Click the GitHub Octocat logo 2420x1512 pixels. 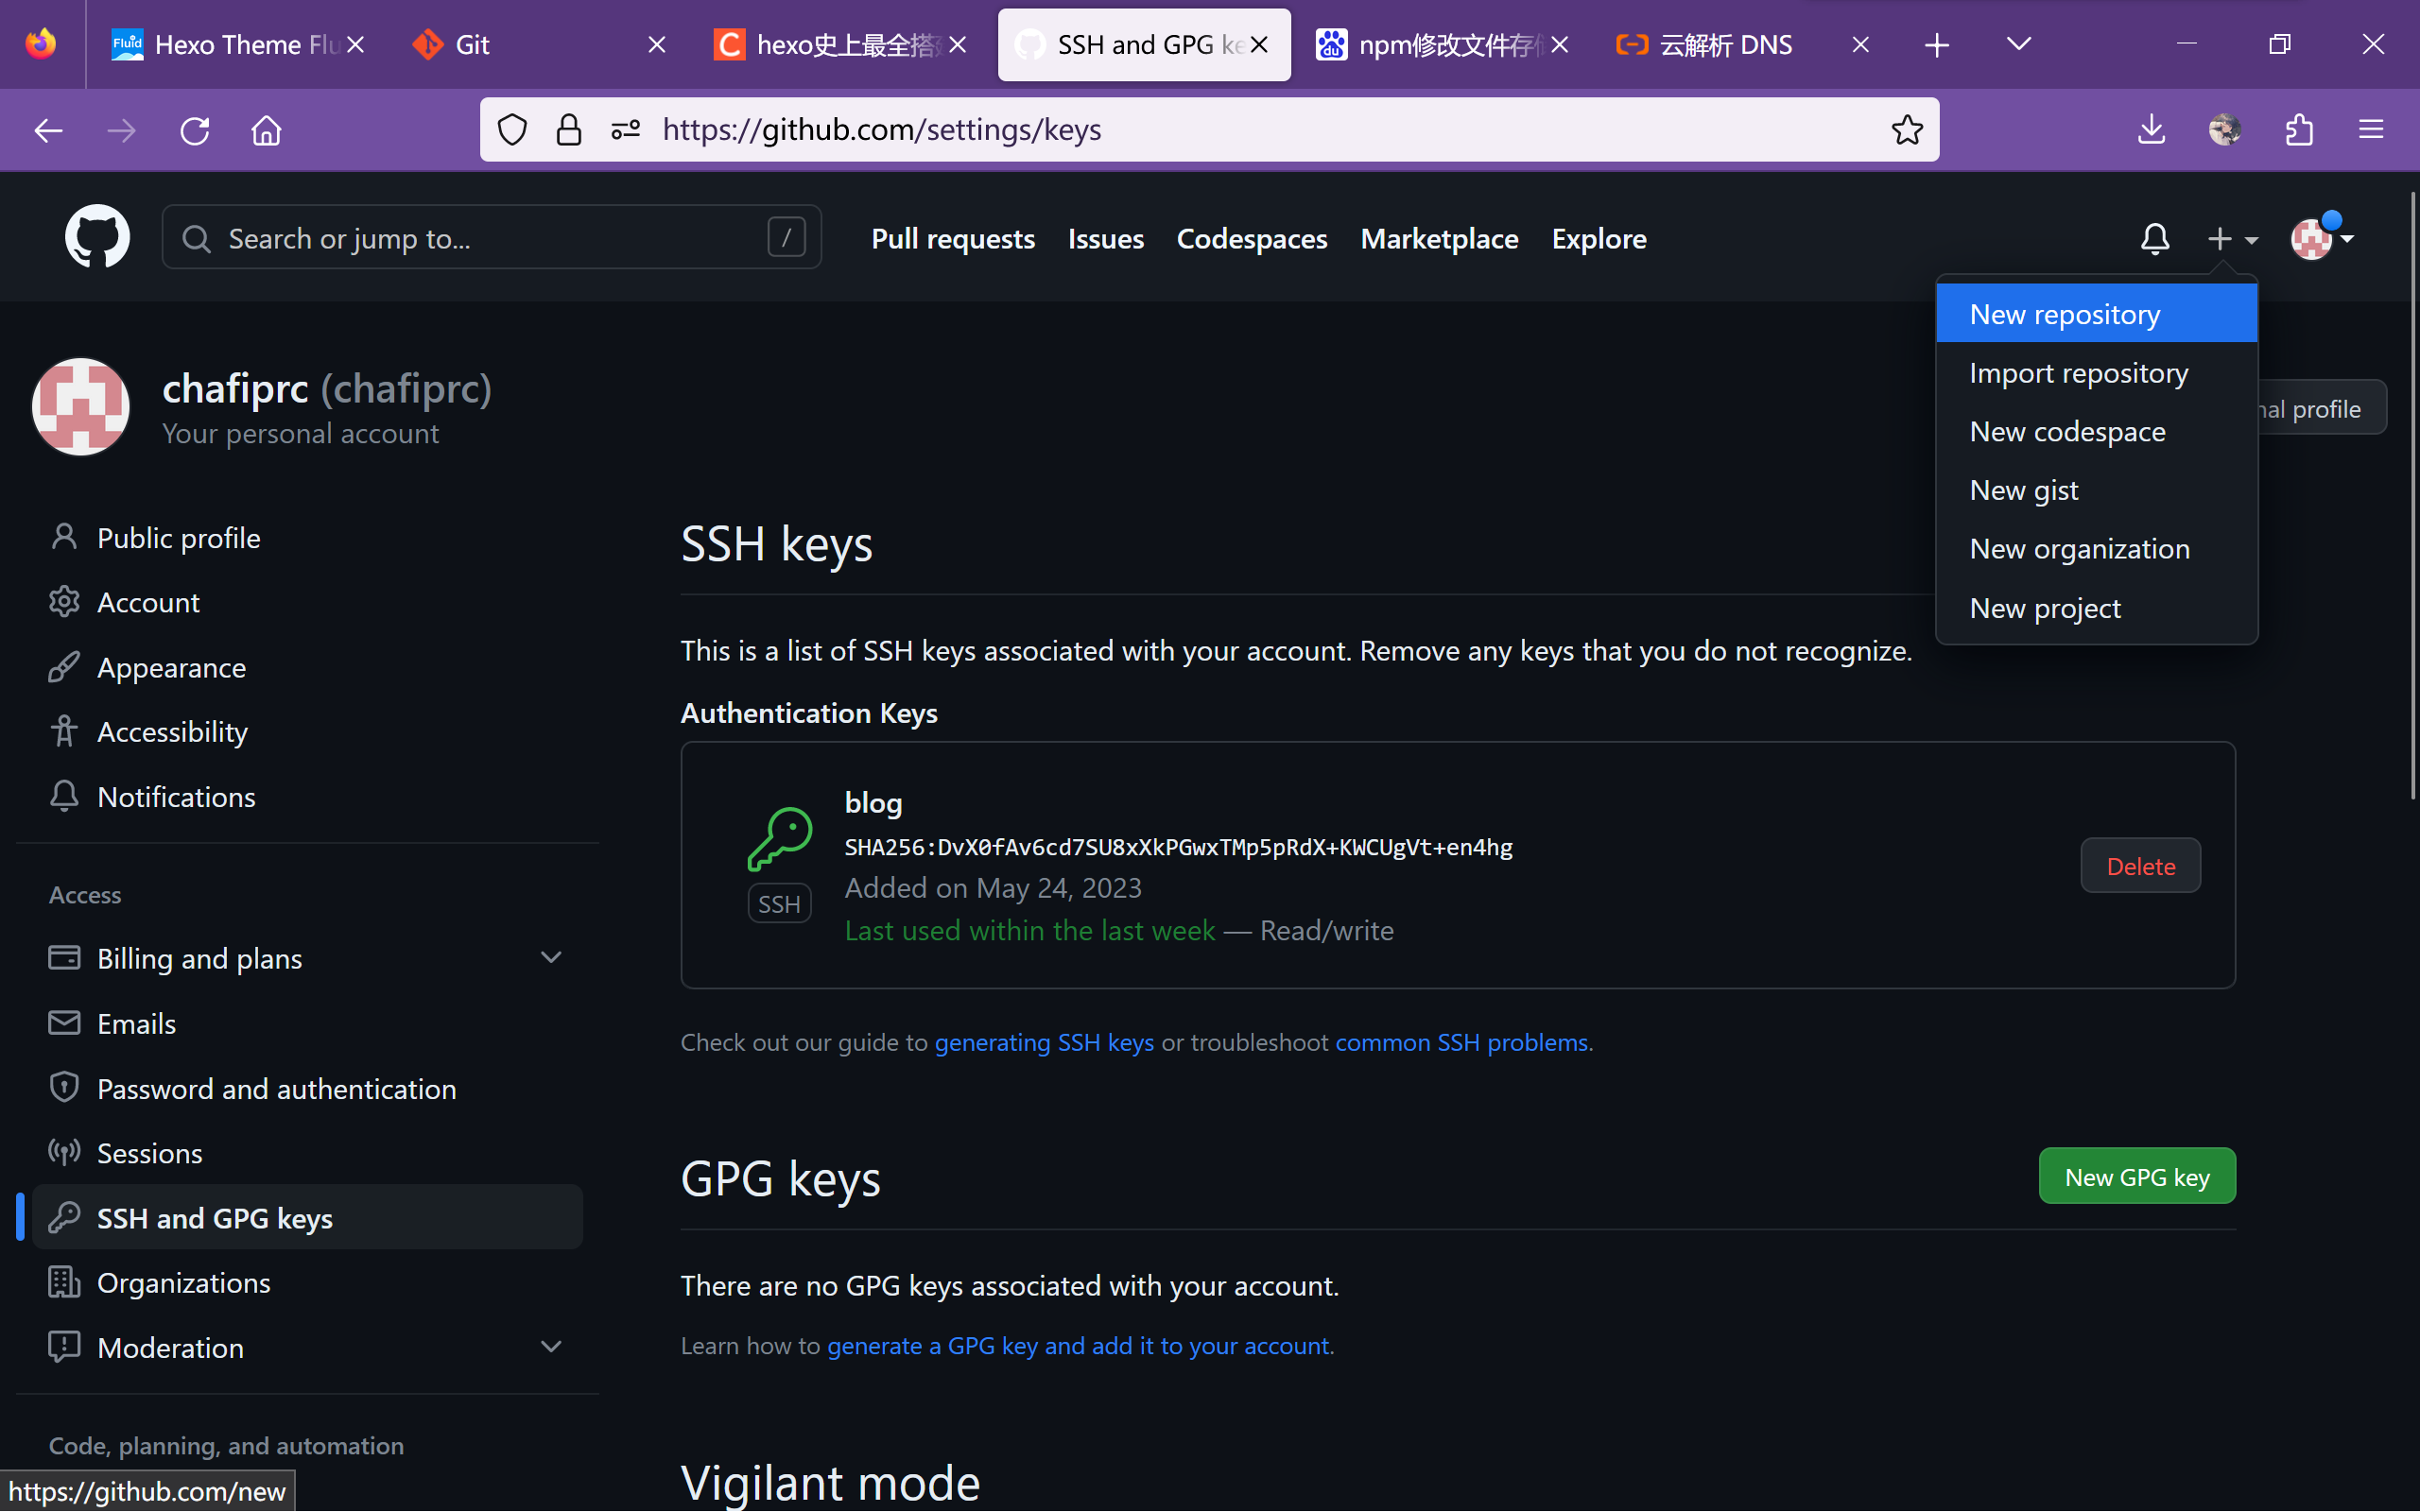(97, 237)
